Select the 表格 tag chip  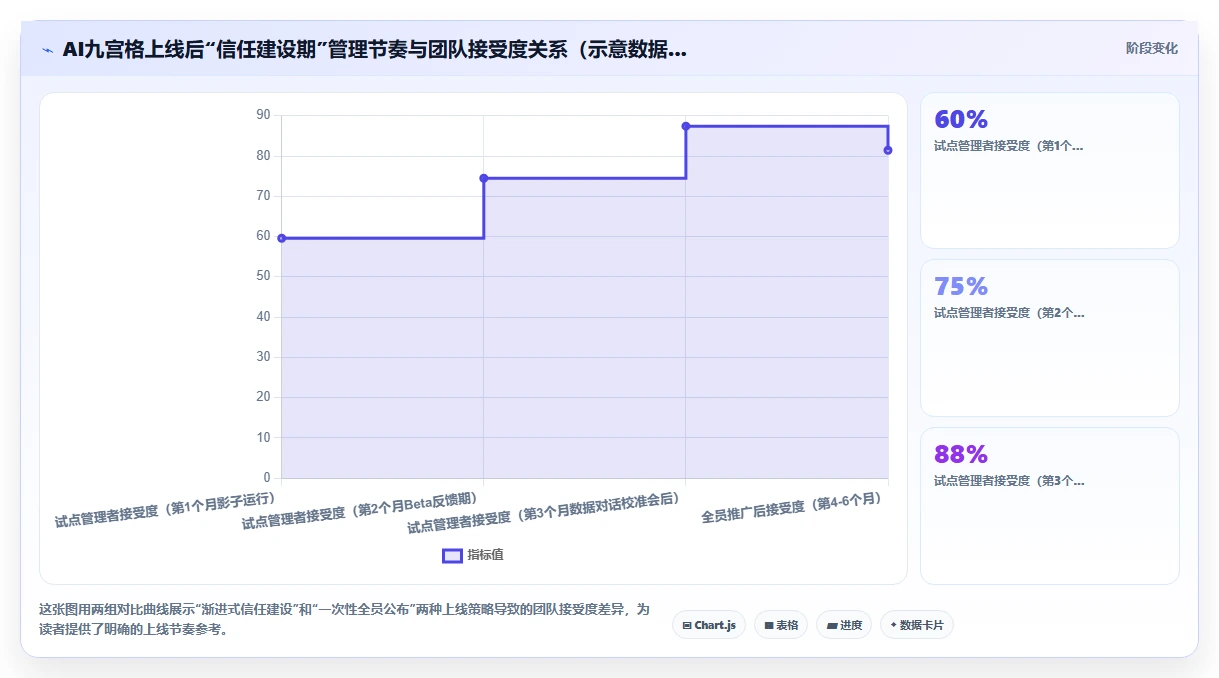pyautogui.click(x=781, y=625)
